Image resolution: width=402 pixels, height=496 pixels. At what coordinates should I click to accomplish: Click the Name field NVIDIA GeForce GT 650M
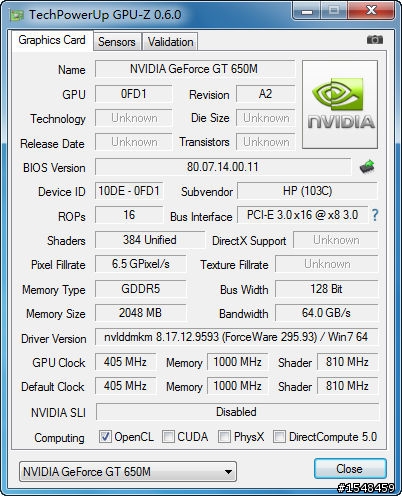pyautogui.click(x=195, y=69)
